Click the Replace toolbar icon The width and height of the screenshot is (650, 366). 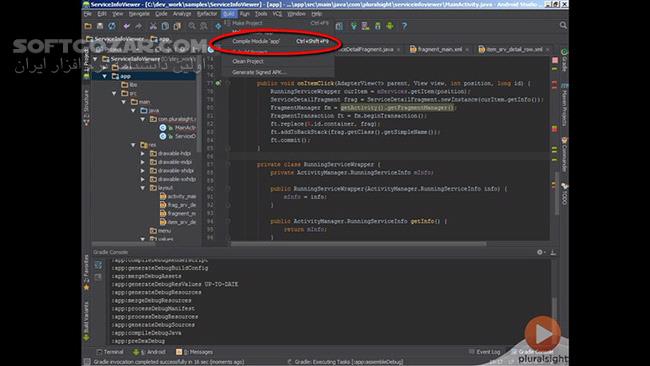point(204,26)
